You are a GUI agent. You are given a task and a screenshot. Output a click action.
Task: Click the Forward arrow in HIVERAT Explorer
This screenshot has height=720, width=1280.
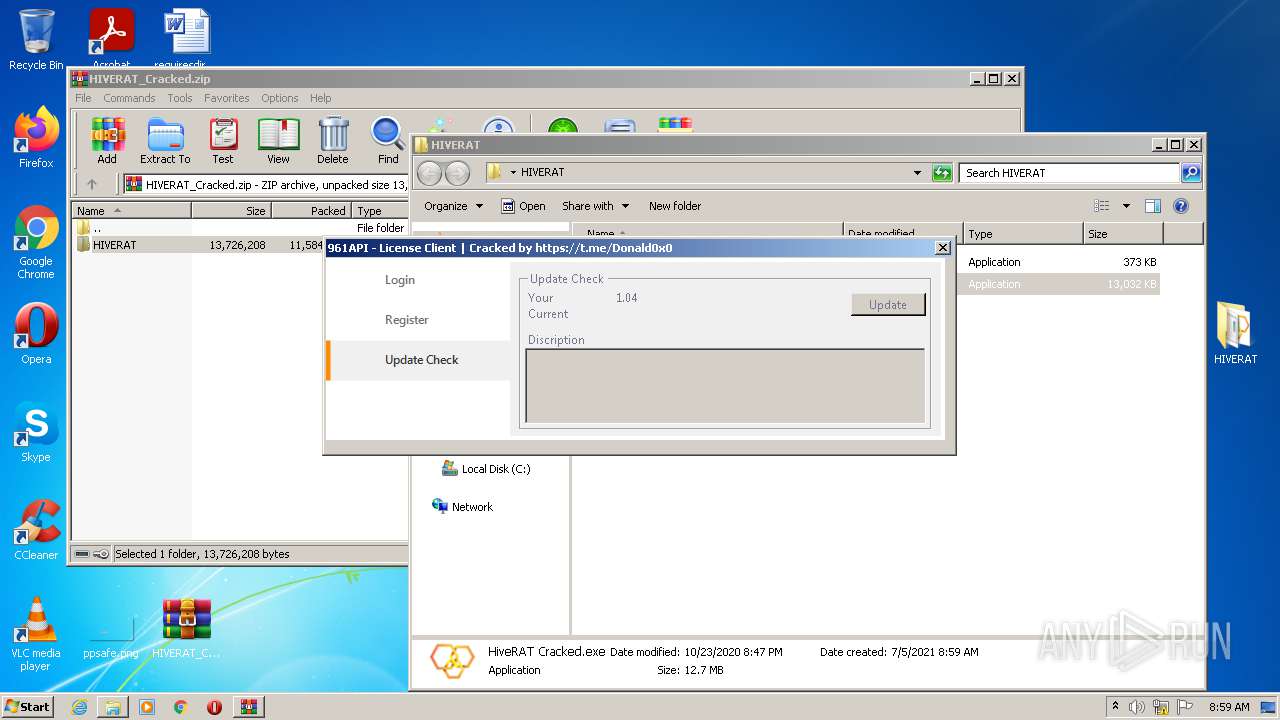tap(457, 173)
